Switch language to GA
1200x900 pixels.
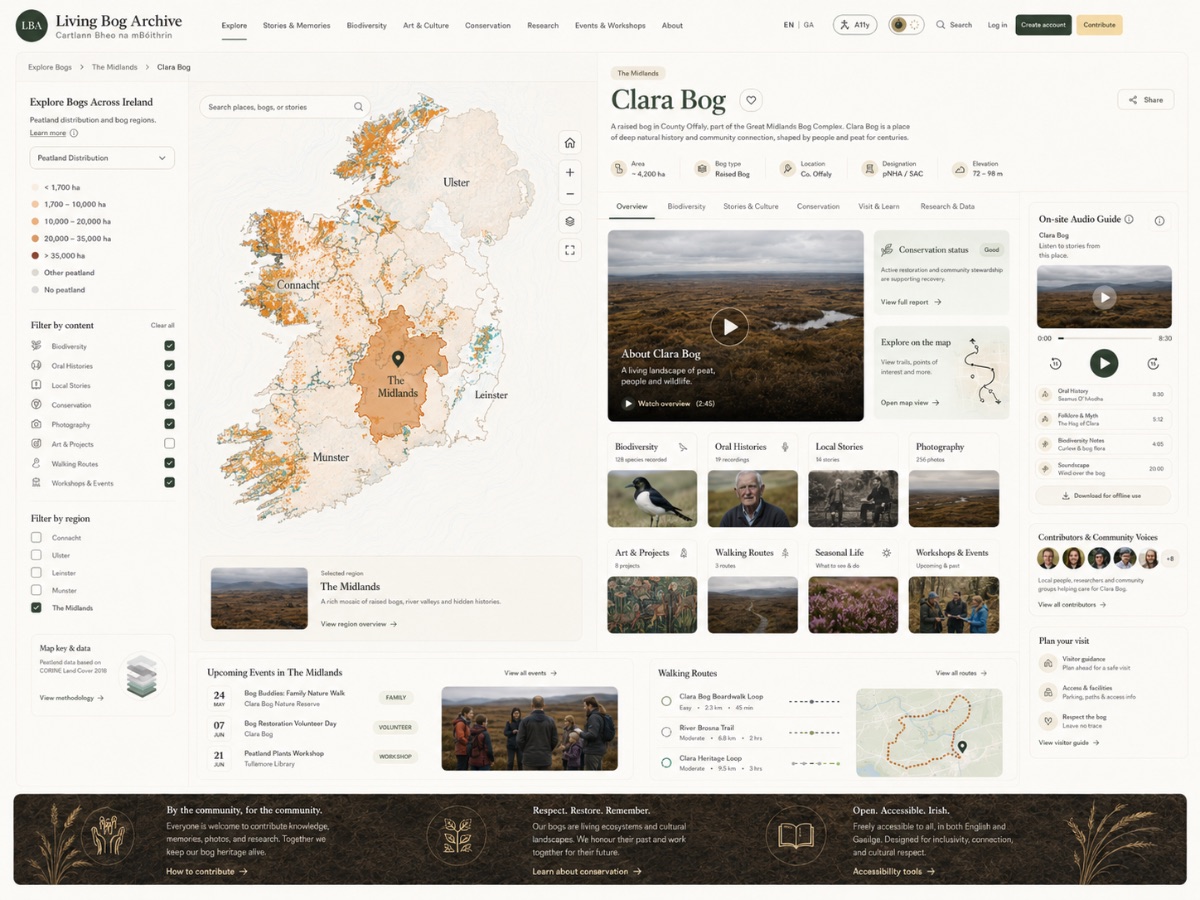point(808,25)
